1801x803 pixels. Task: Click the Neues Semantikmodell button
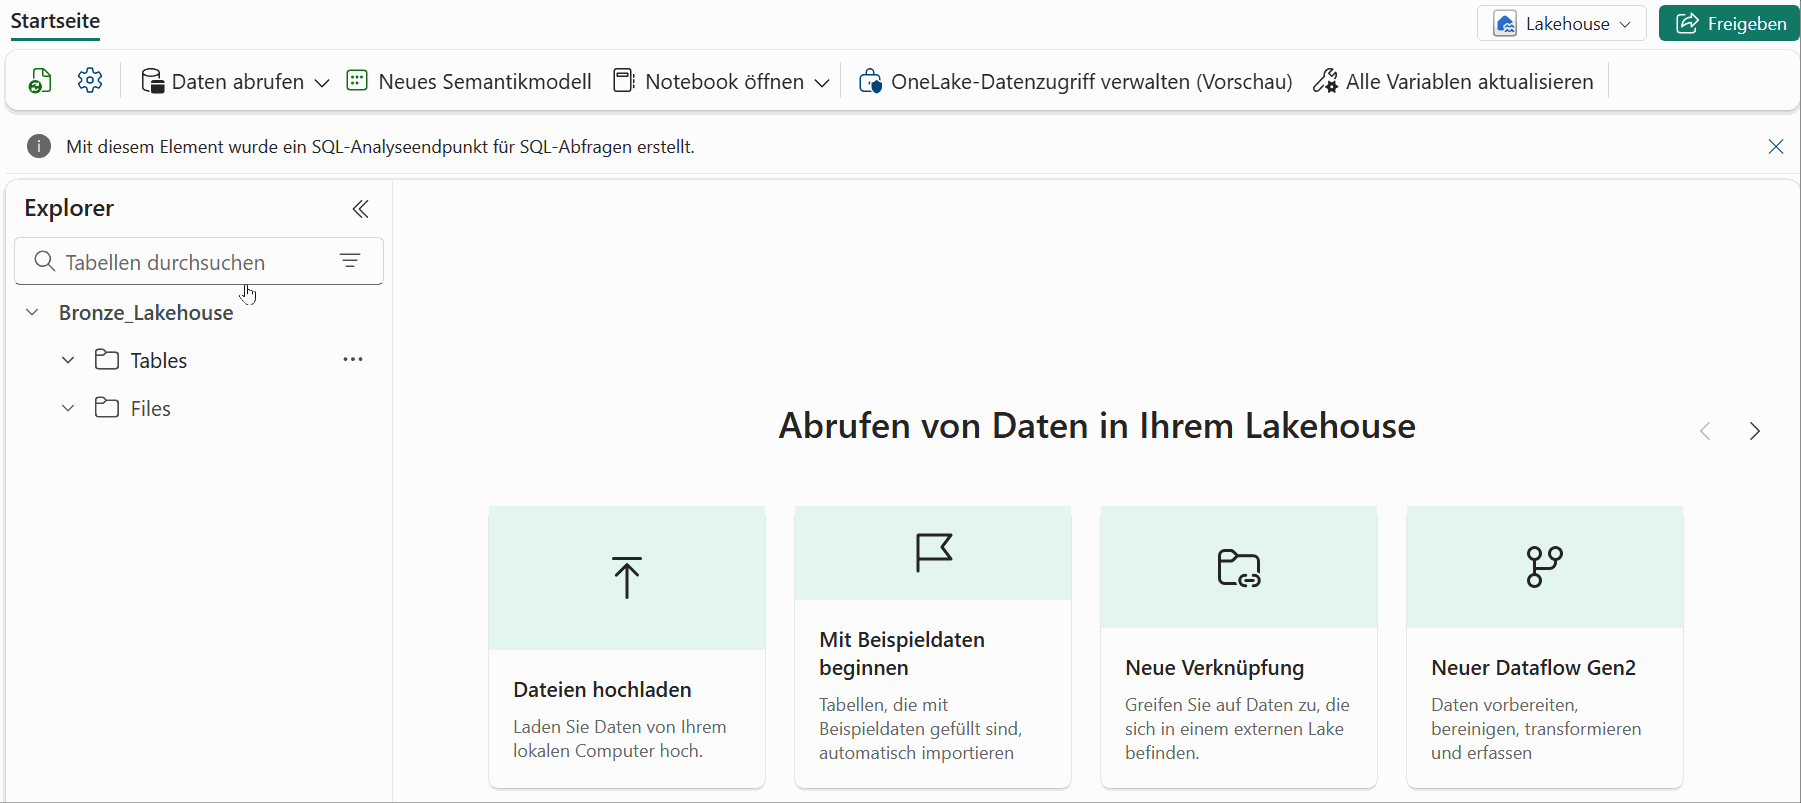coord(469,81)
